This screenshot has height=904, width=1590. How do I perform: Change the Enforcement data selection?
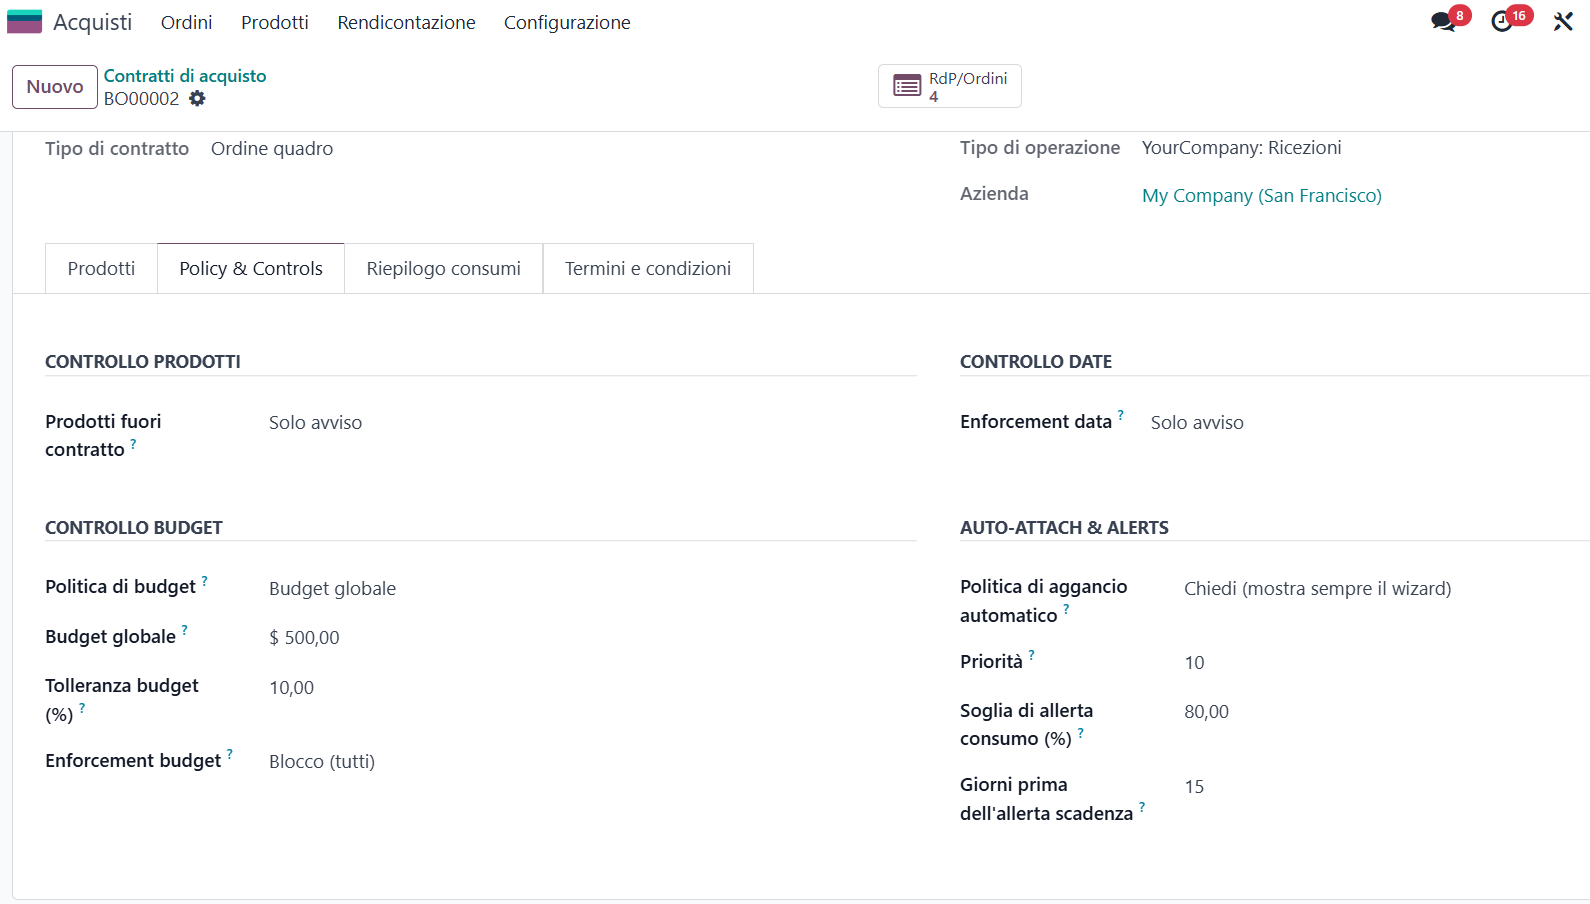coord(1360,423)
